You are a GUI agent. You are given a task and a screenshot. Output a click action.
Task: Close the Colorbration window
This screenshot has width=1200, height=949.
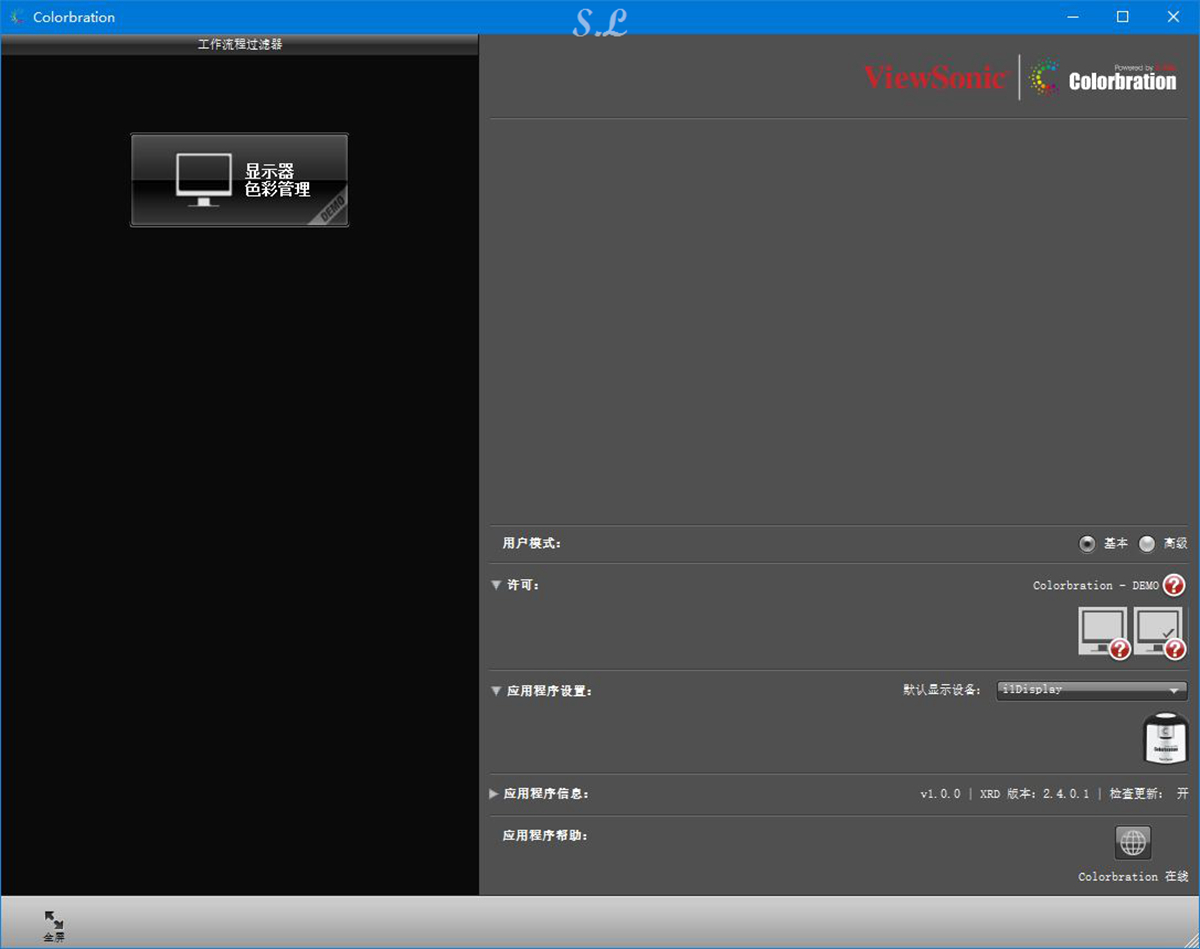click(x=1174, y=17)
